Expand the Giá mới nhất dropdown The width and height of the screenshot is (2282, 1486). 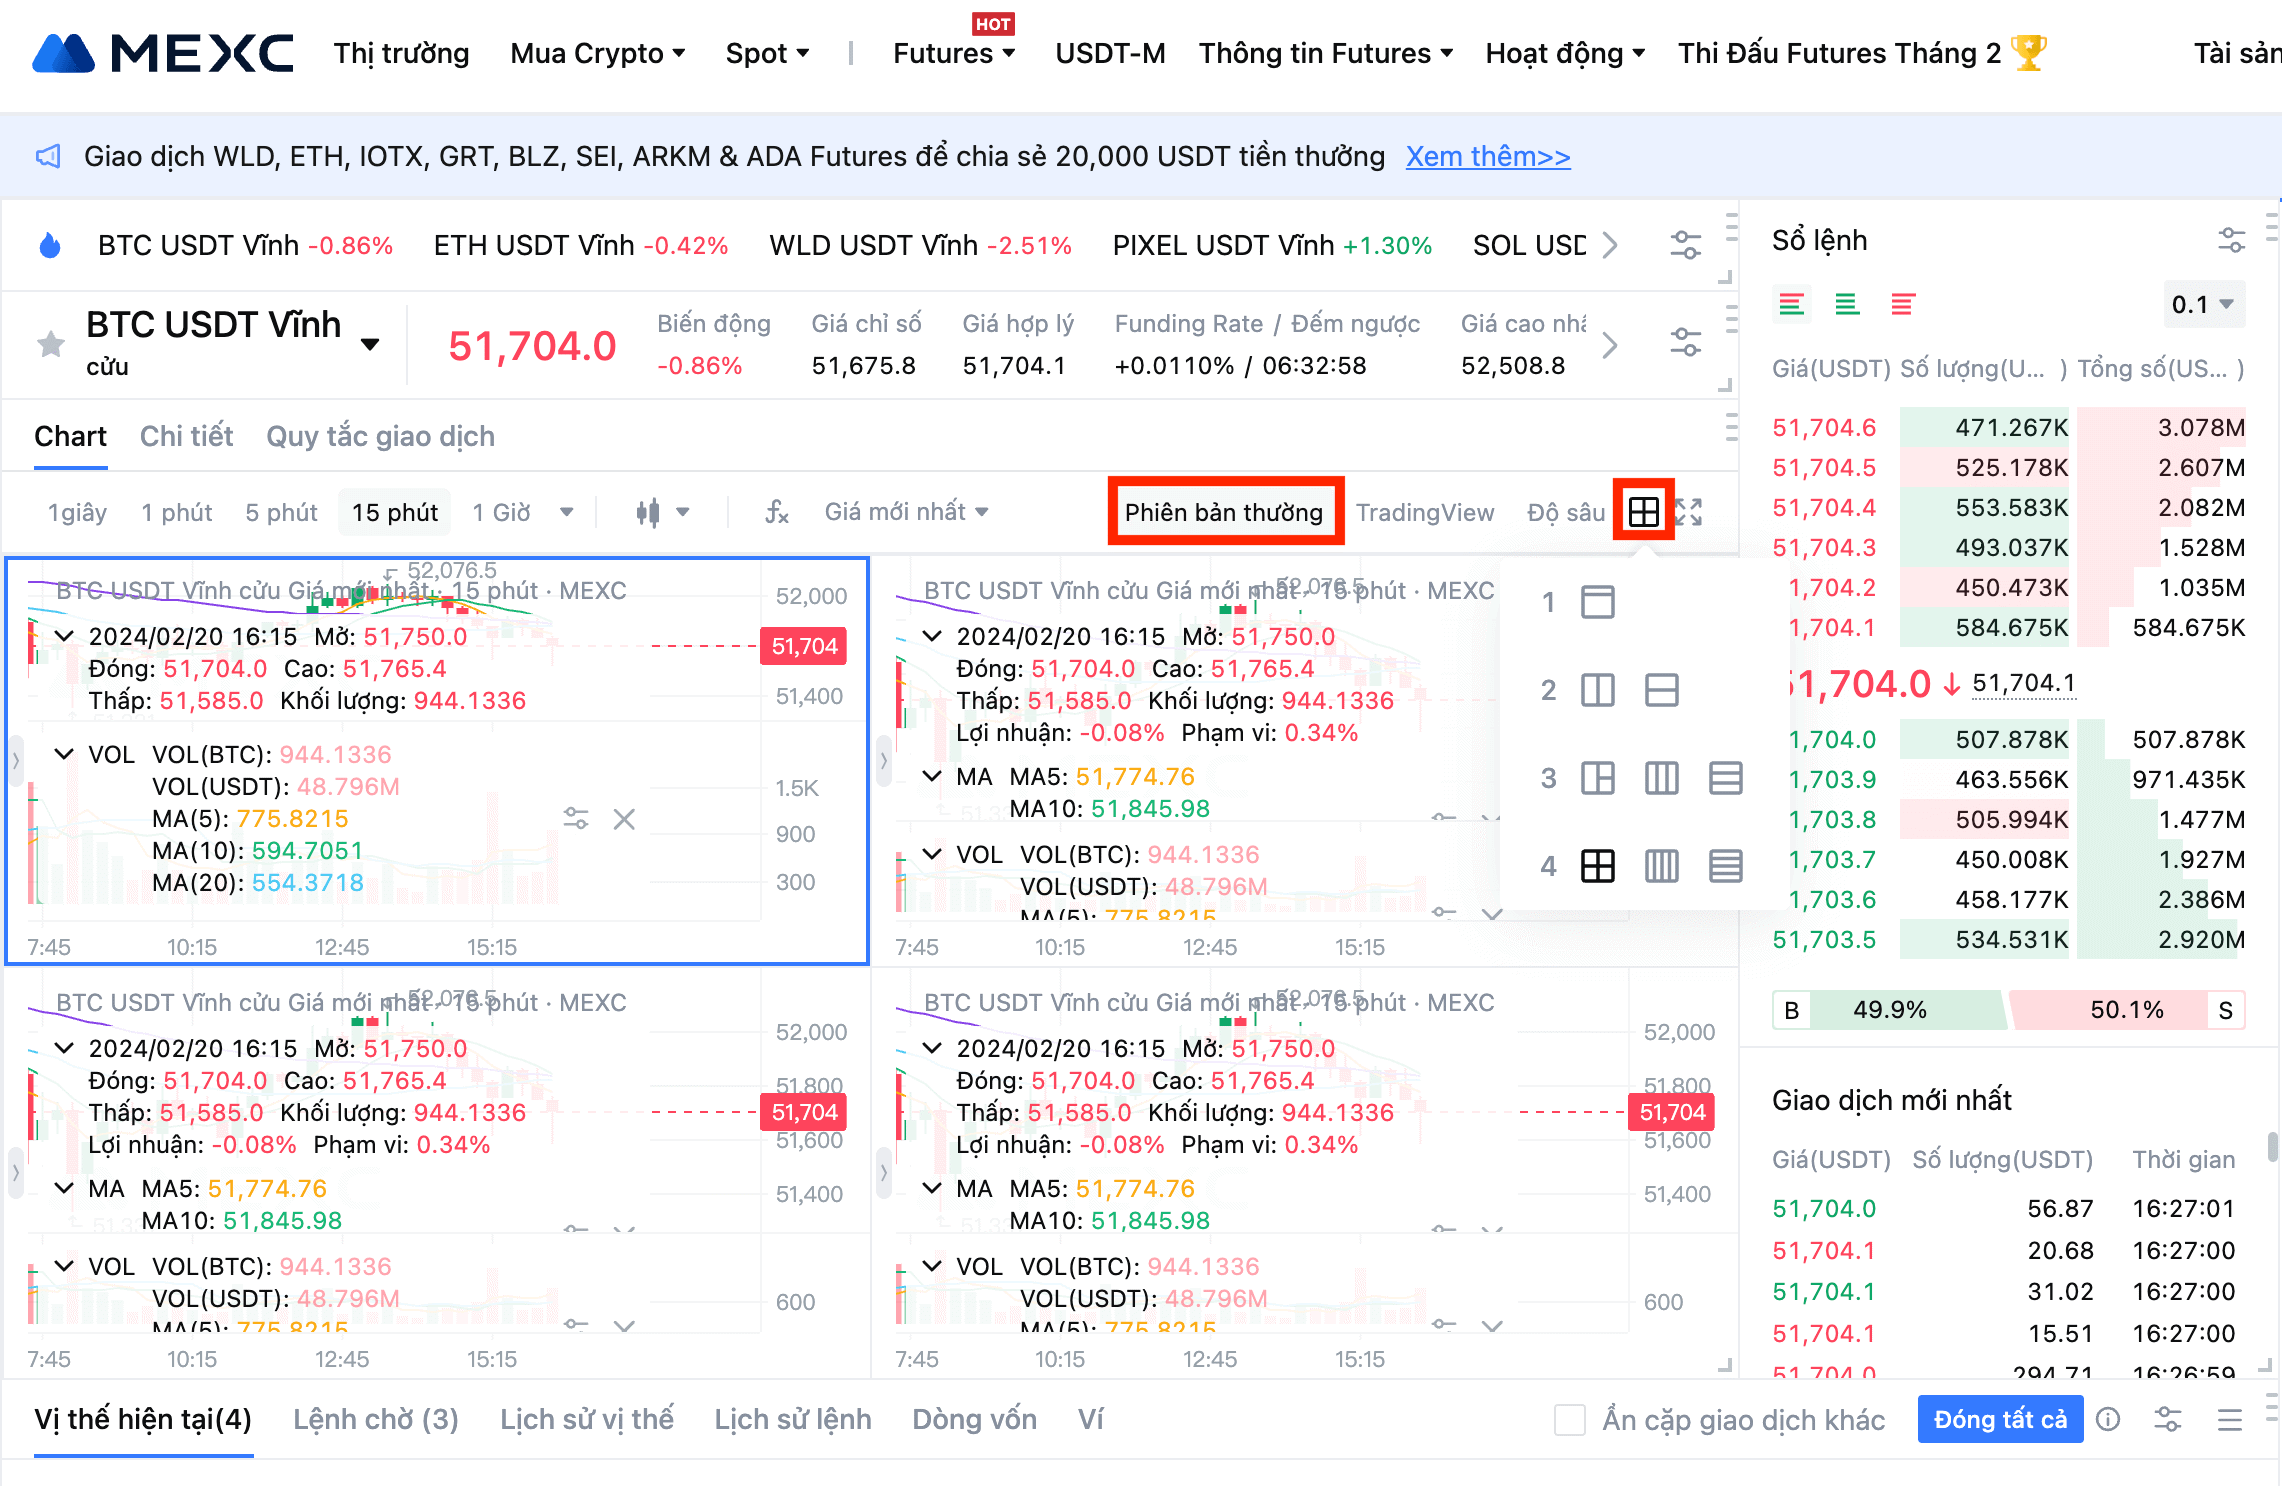[906, 512]
